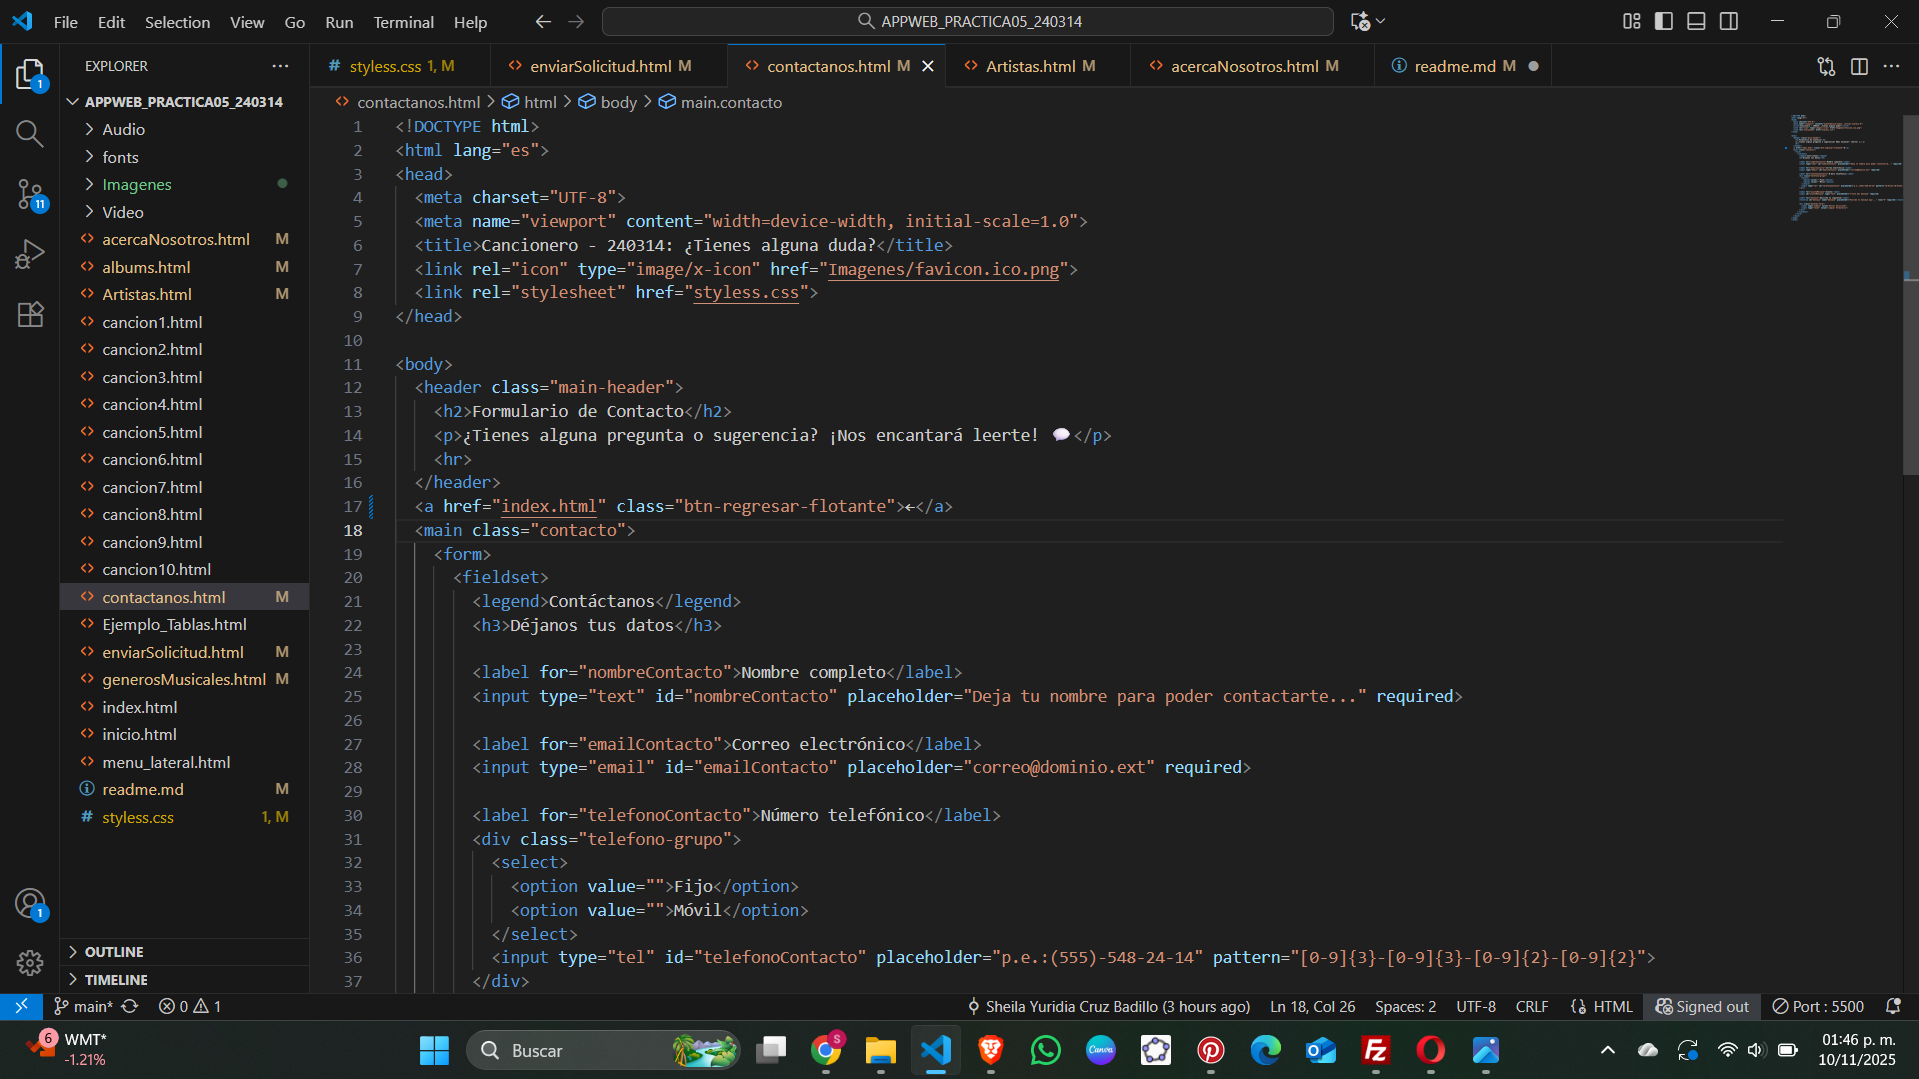The image size is (1919, 1079).
Task: Click the editor vertical scrollbar
Action: tap(1910, 300)
